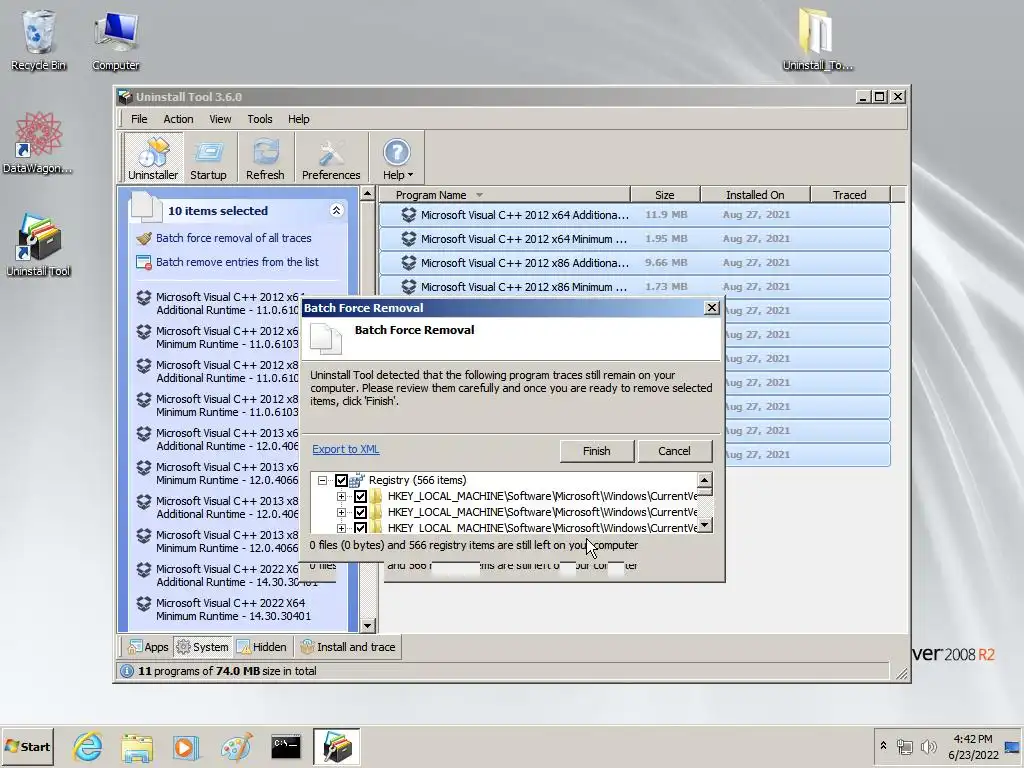Image resolution: width=1024 pixels, height=768 pixels.
Task: Sort by the Traced column header
Action: point(850,195)
